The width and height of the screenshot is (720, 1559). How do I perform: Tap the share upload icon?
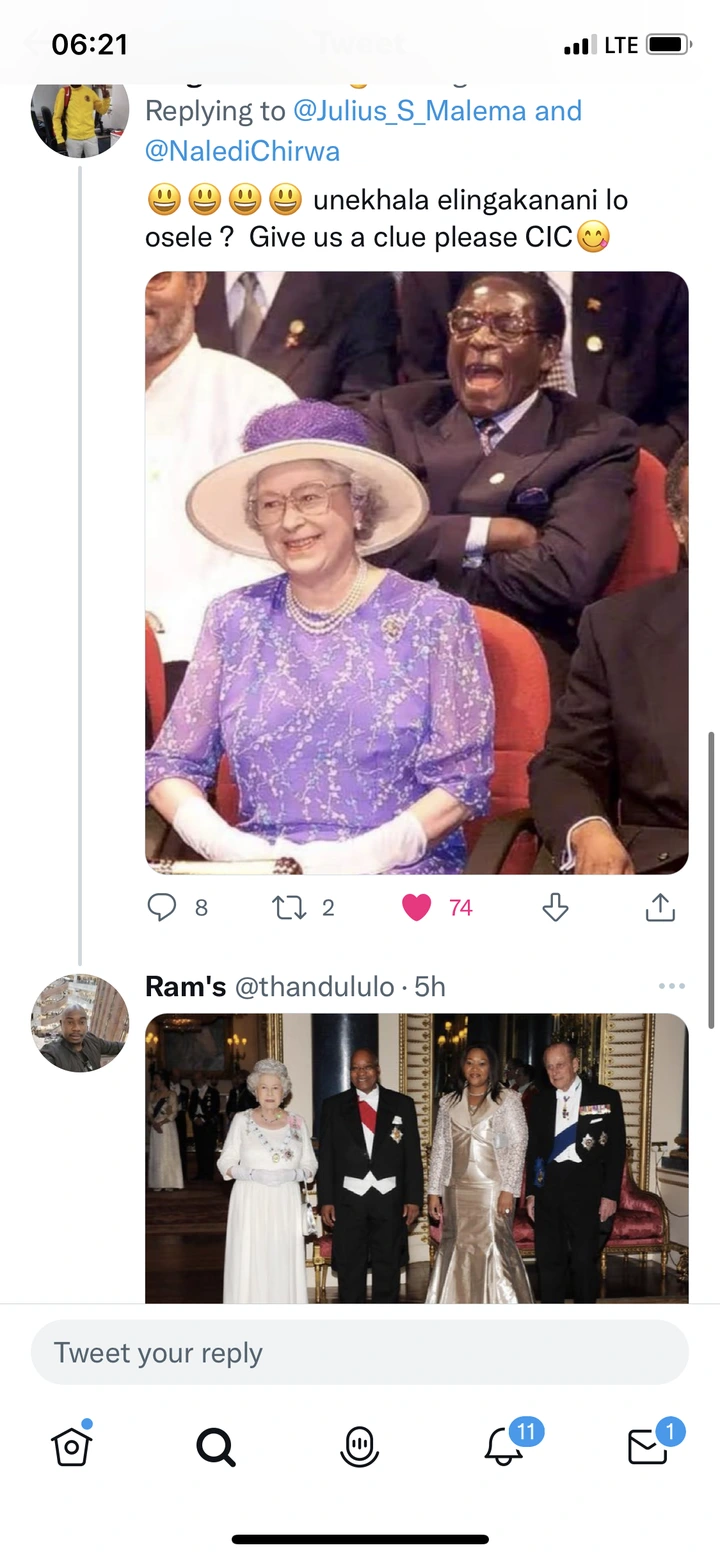click(660, 907)
